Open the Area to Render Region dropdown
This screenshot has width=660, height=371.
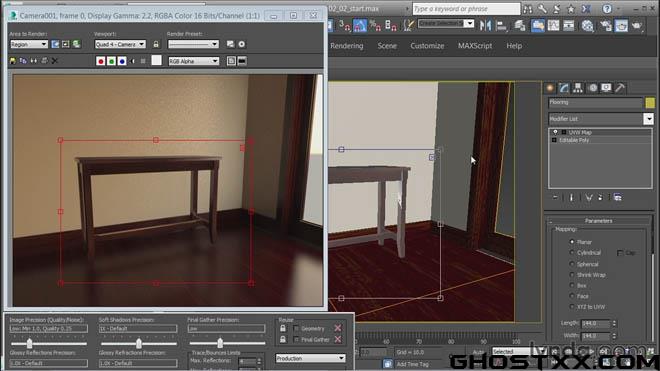point(29,44)
